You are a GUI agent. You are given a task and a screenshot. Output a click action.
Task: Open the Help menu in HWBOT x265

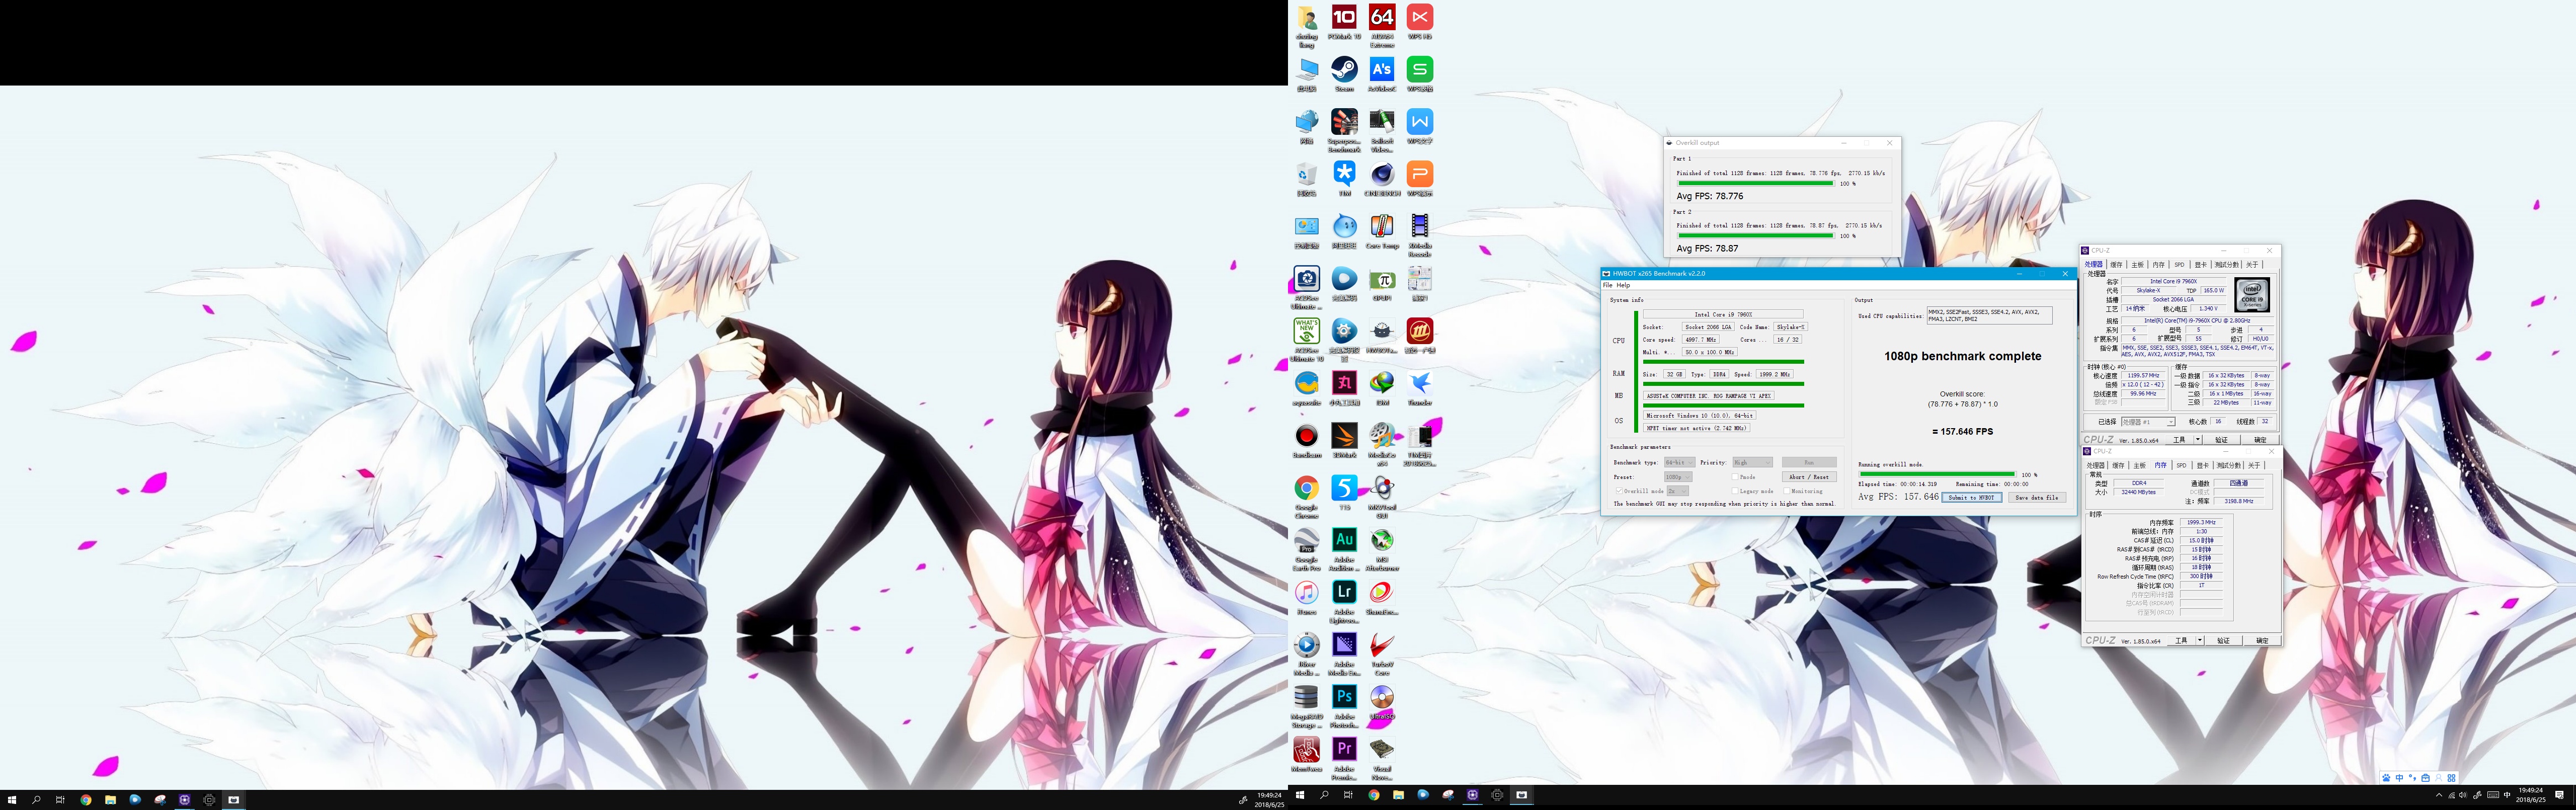[x=1623, y=286]
